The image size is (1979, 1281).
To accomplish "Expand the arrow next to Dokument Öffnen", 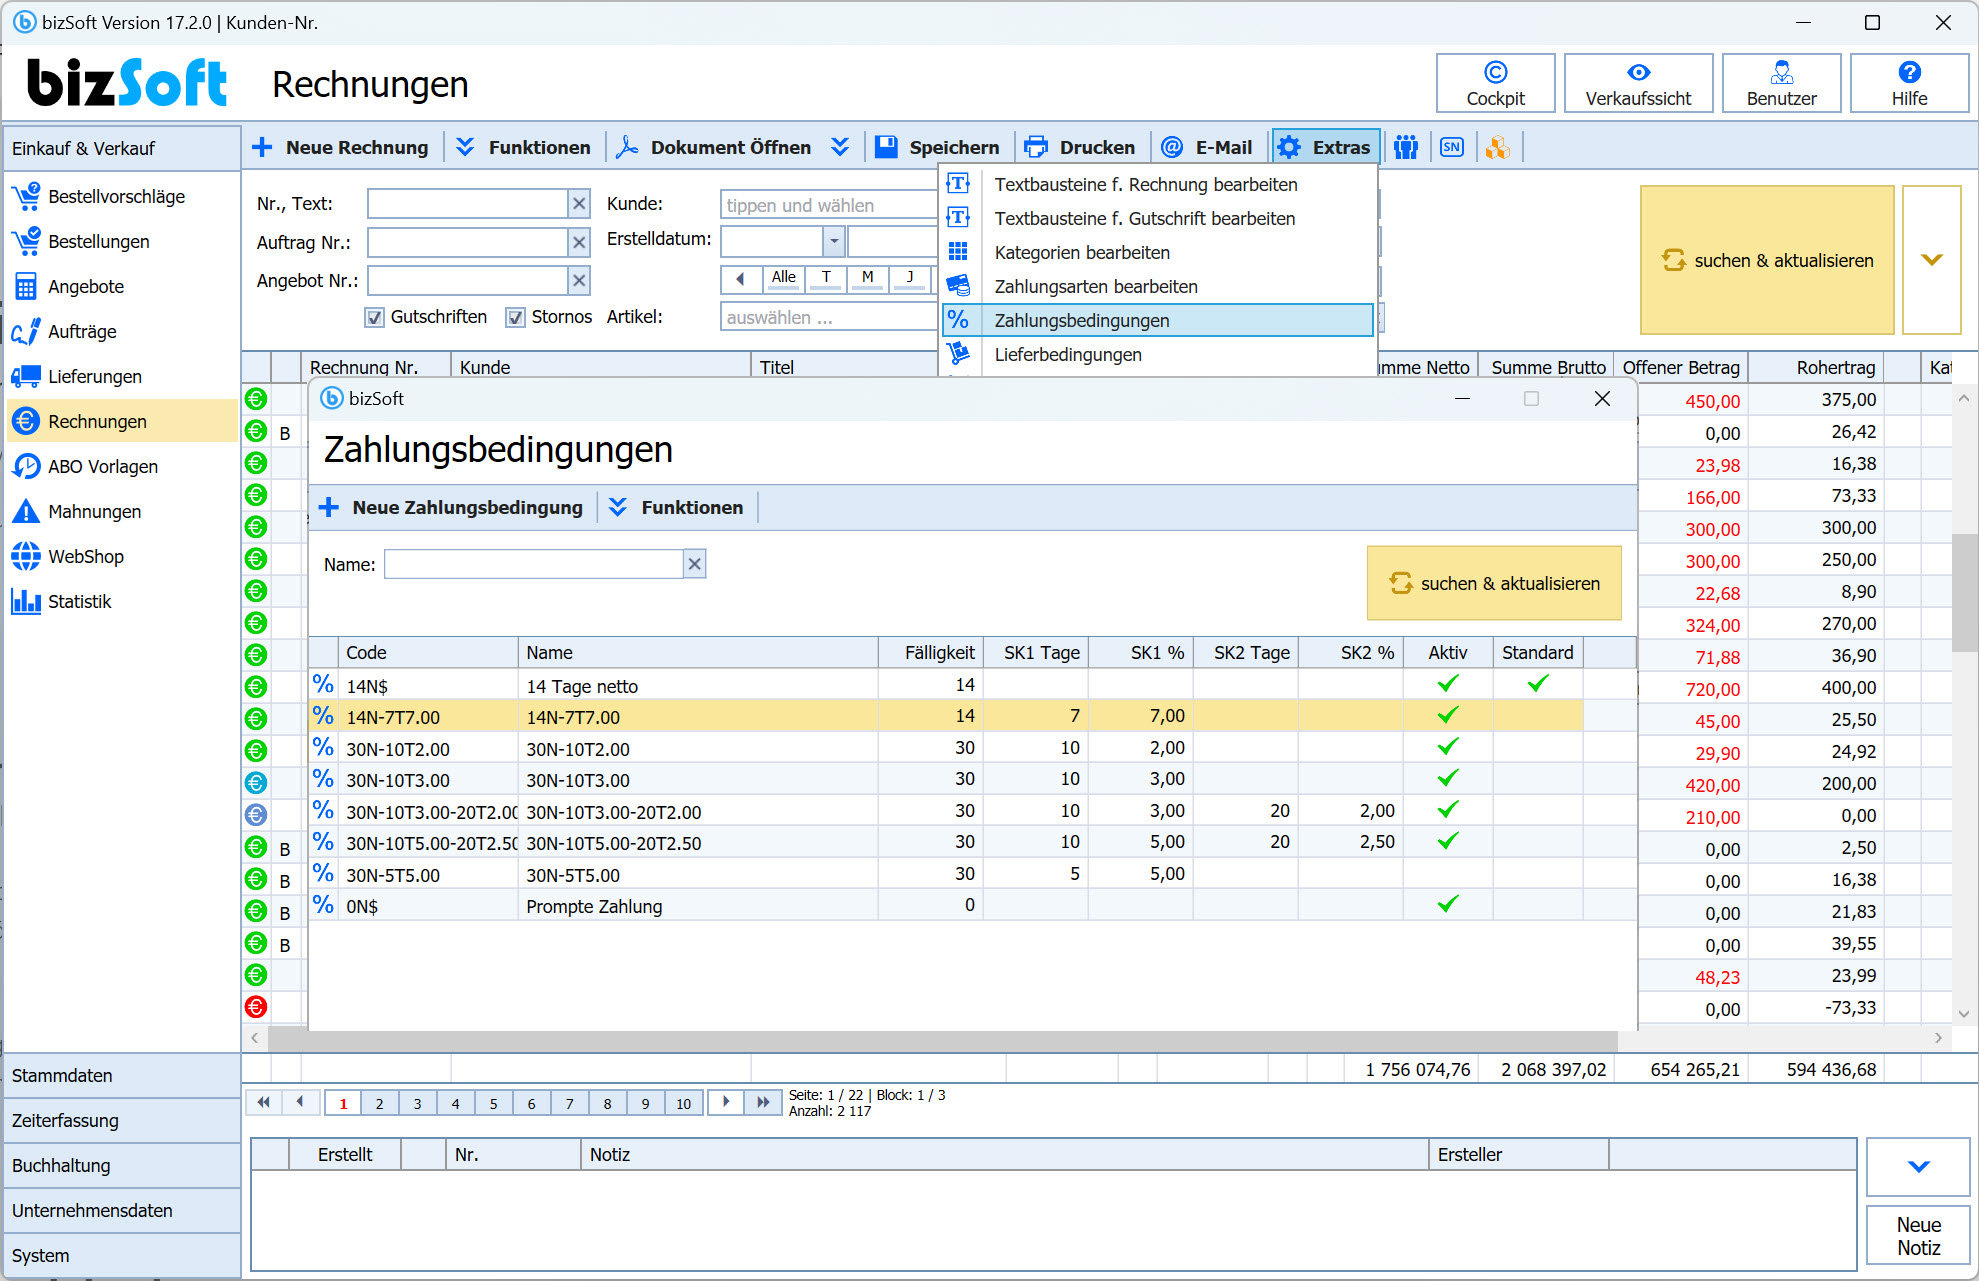I will (840, 147).
